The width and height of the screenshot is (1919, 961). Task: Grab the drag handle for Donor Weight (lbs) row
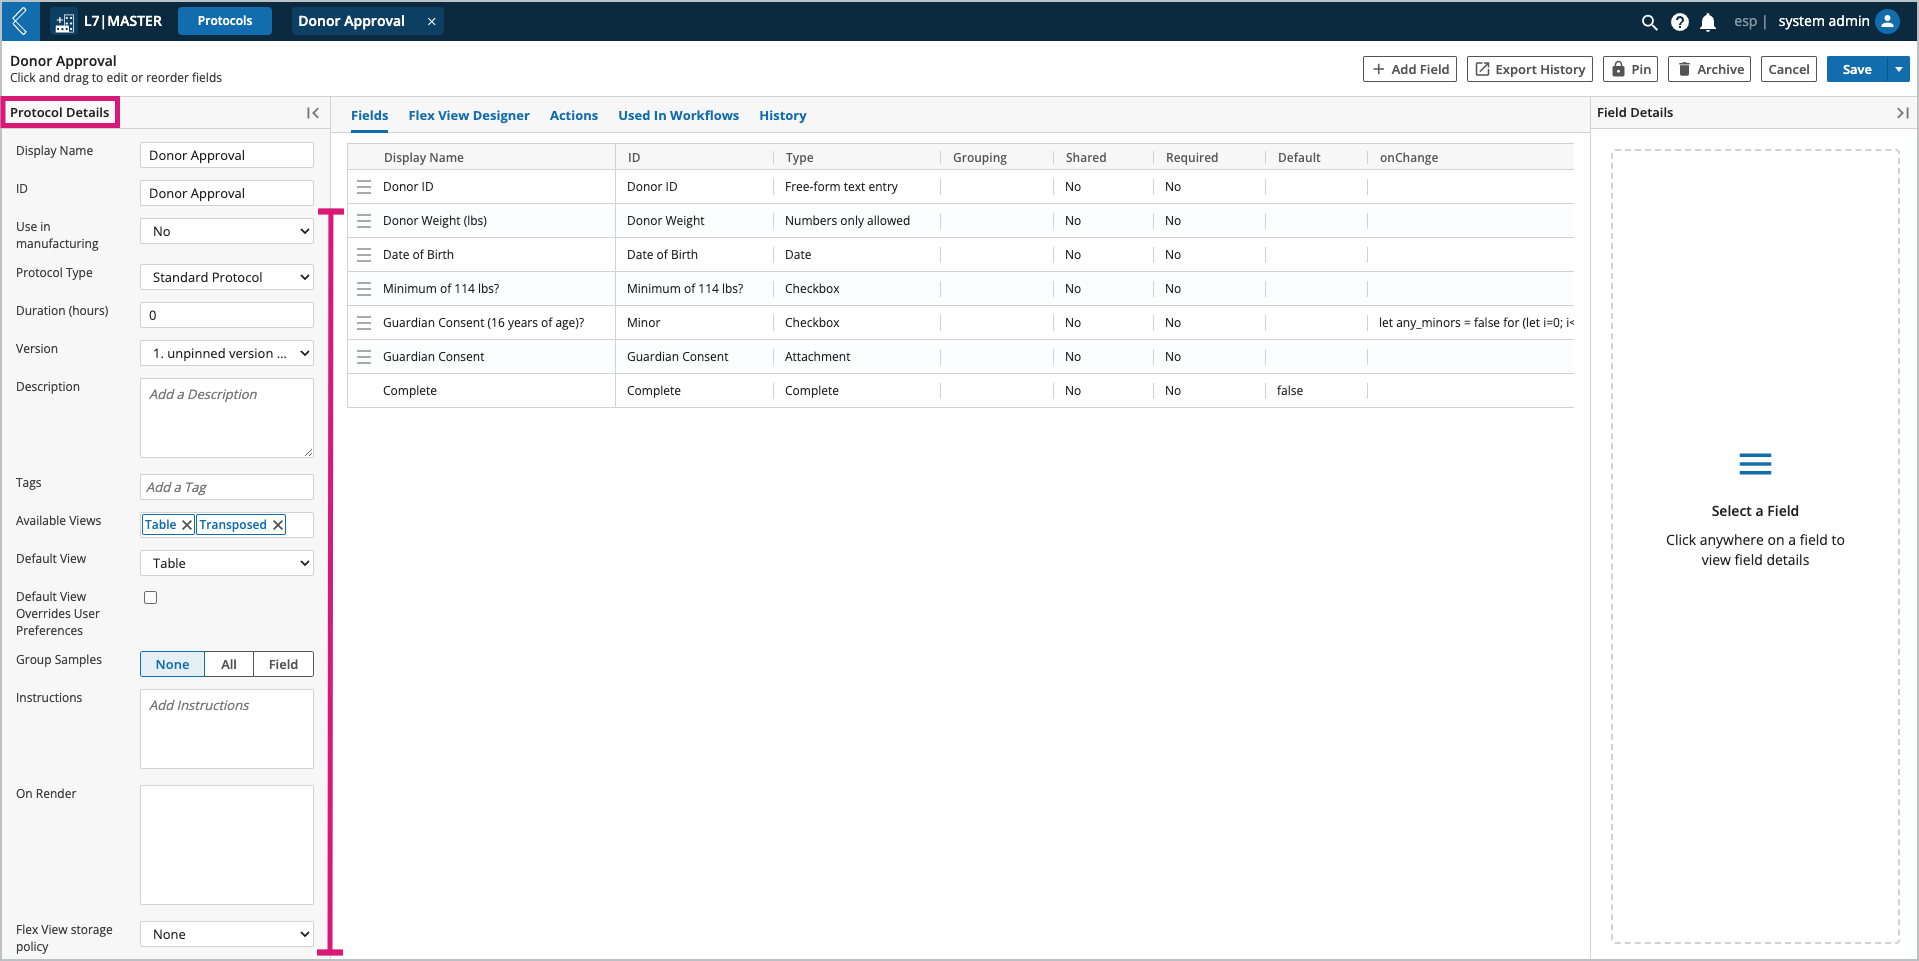(364, 221)
